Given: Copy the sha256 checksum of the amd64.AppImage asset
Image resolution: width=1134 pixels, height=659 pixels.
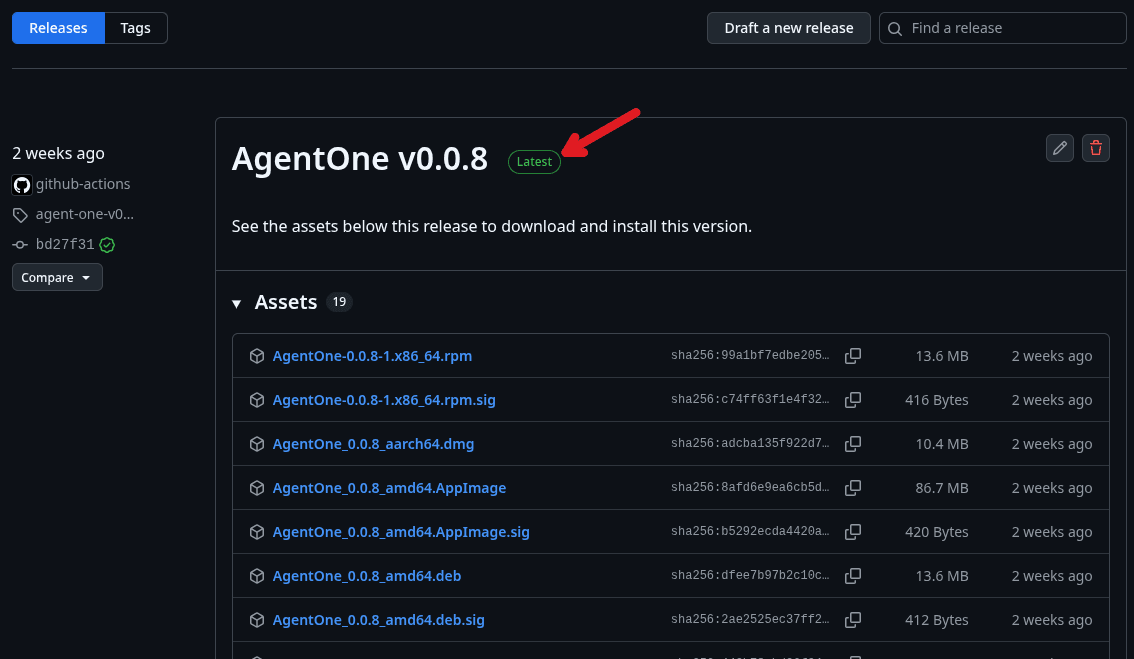Looking at the screenshot, I should [x=853, y=487].
